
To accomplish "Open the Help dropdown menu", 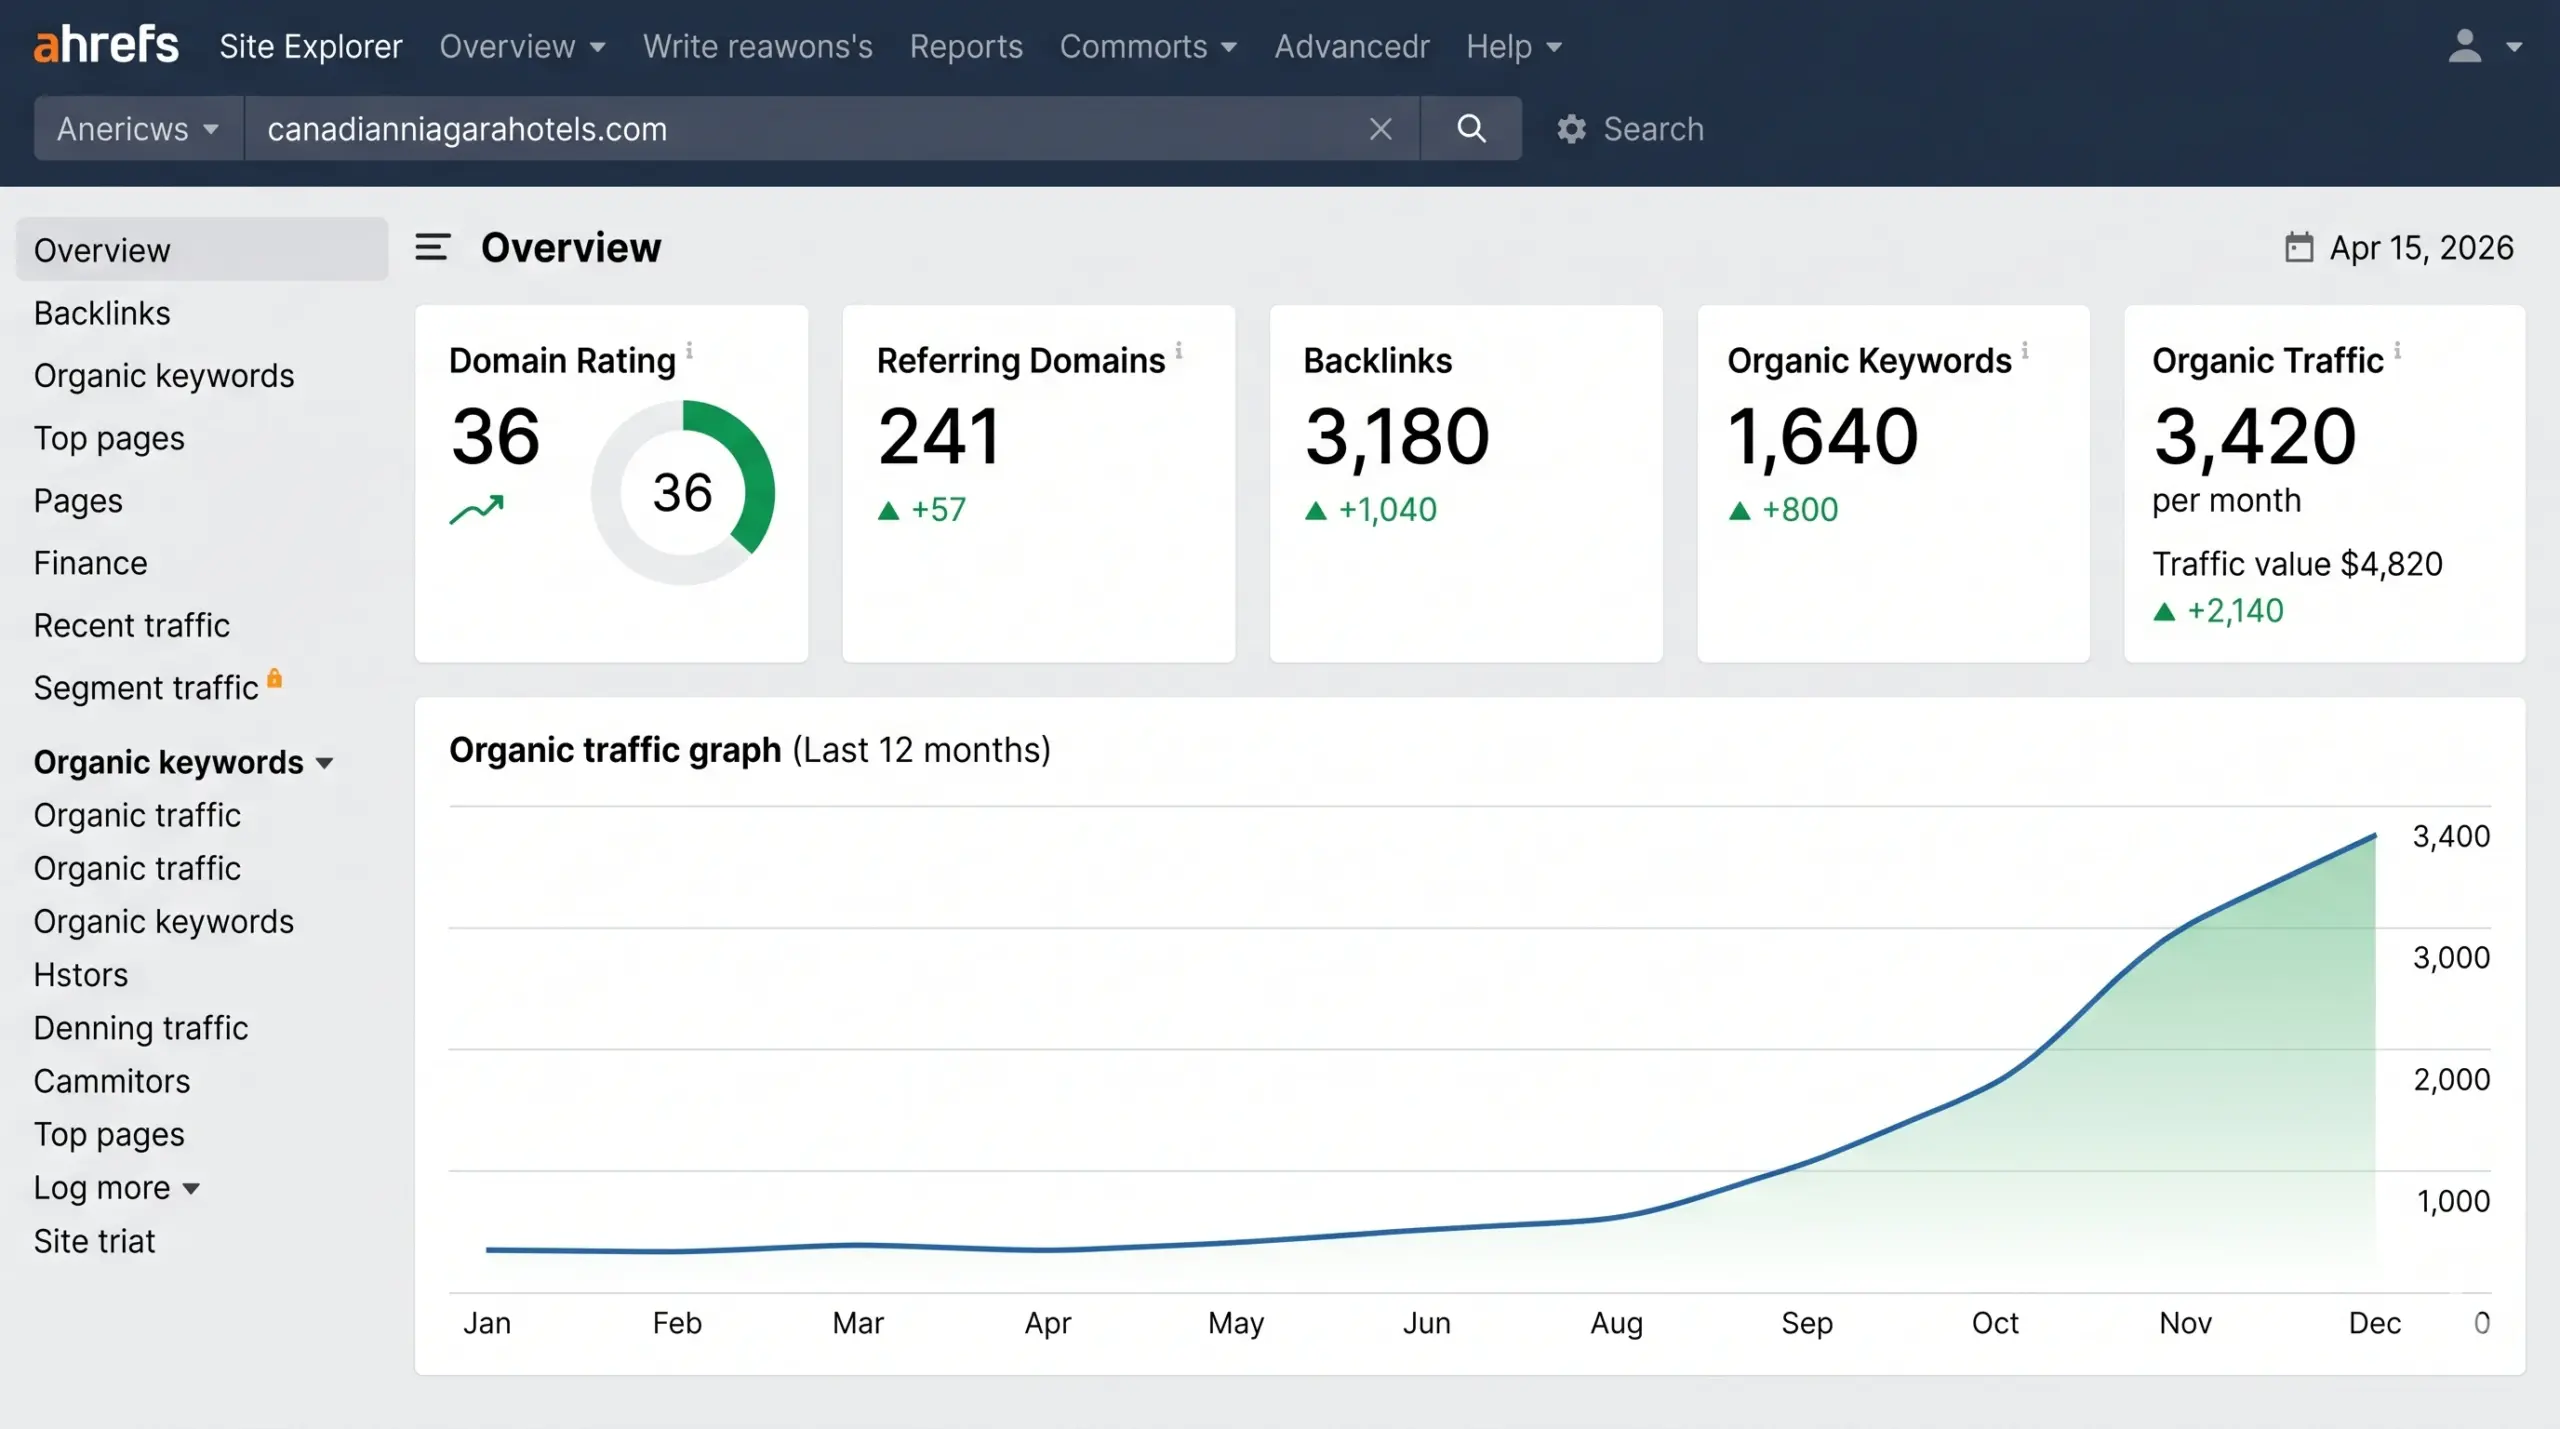I will [x=1514, y=46].
